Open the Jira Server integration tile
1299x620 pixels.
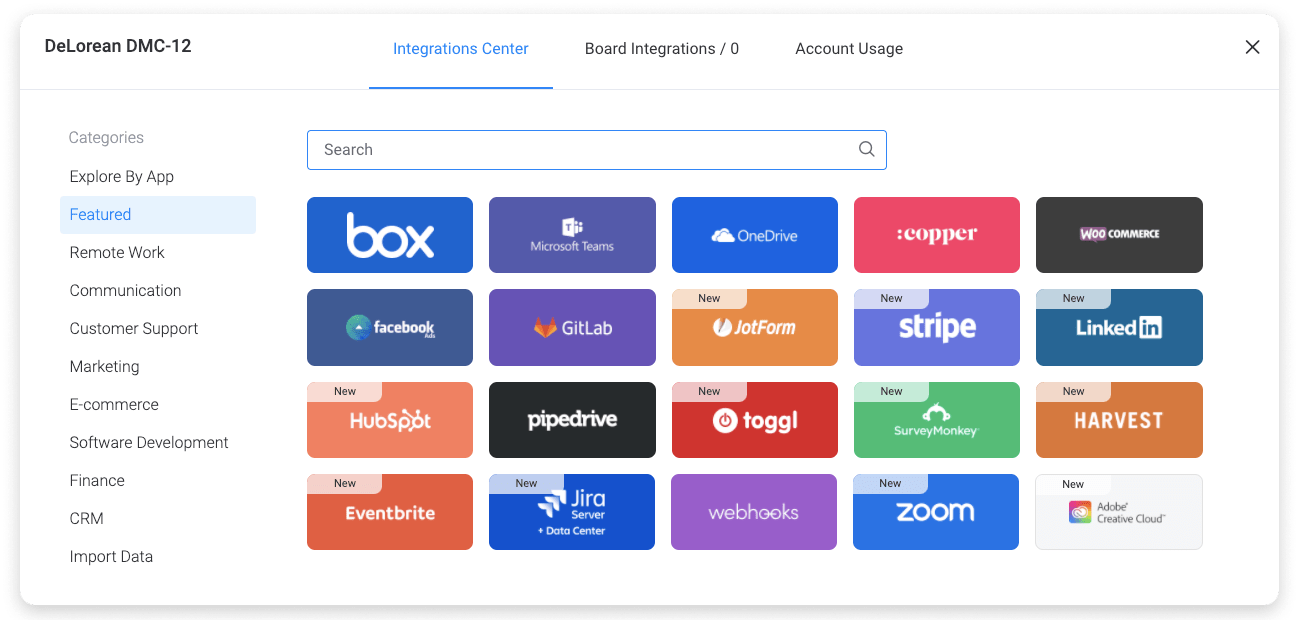pos(572,512)
